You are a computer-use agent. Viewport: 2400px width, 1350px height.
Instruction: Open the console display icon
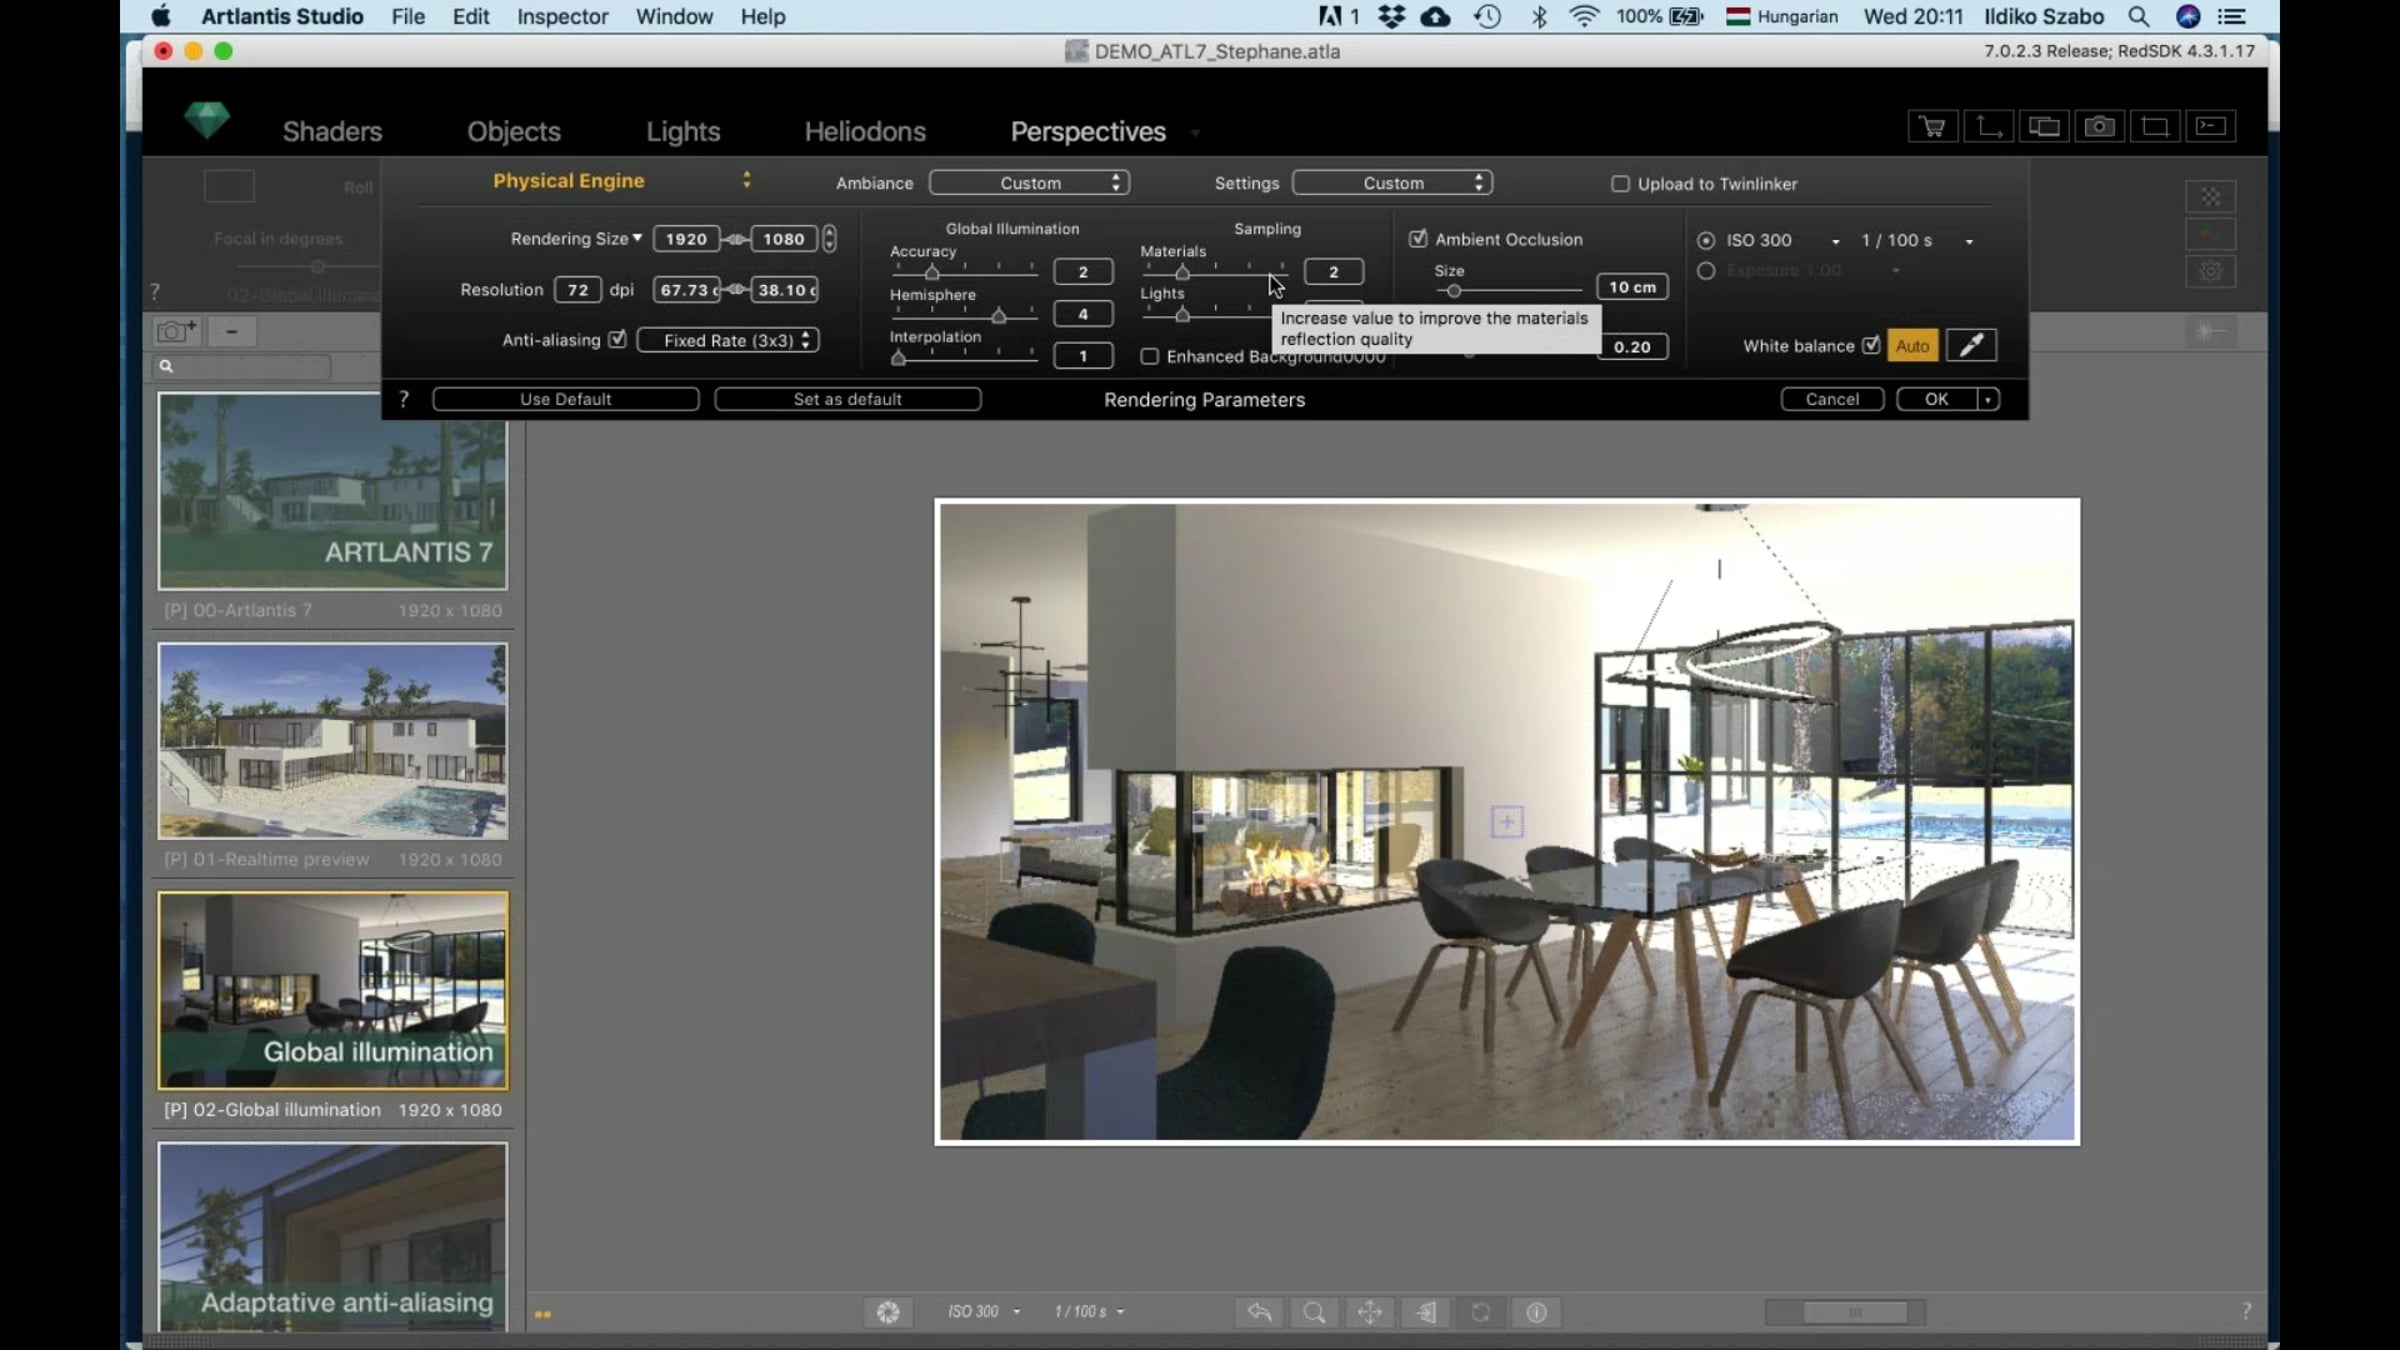pyautogui.click(x=2210, y=127)
